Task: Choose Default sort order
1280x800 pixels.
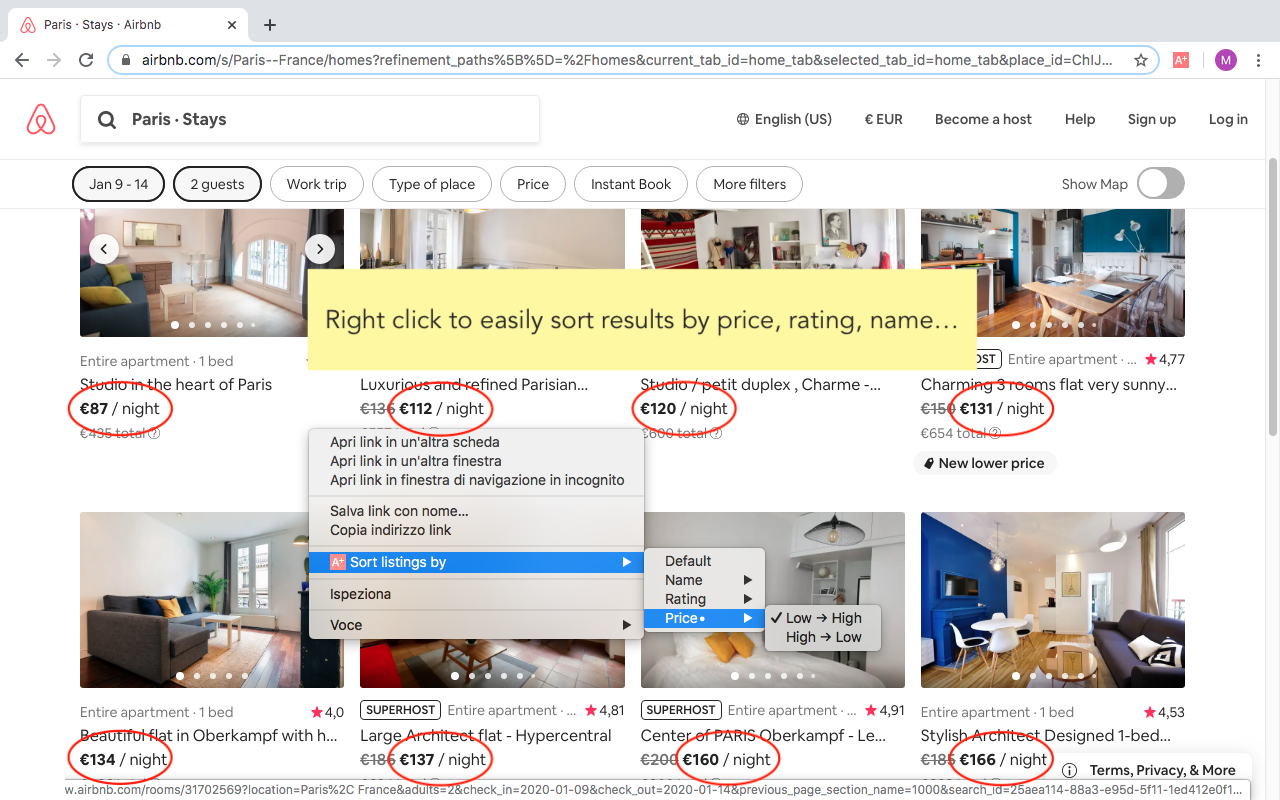Action: point(704,561)
